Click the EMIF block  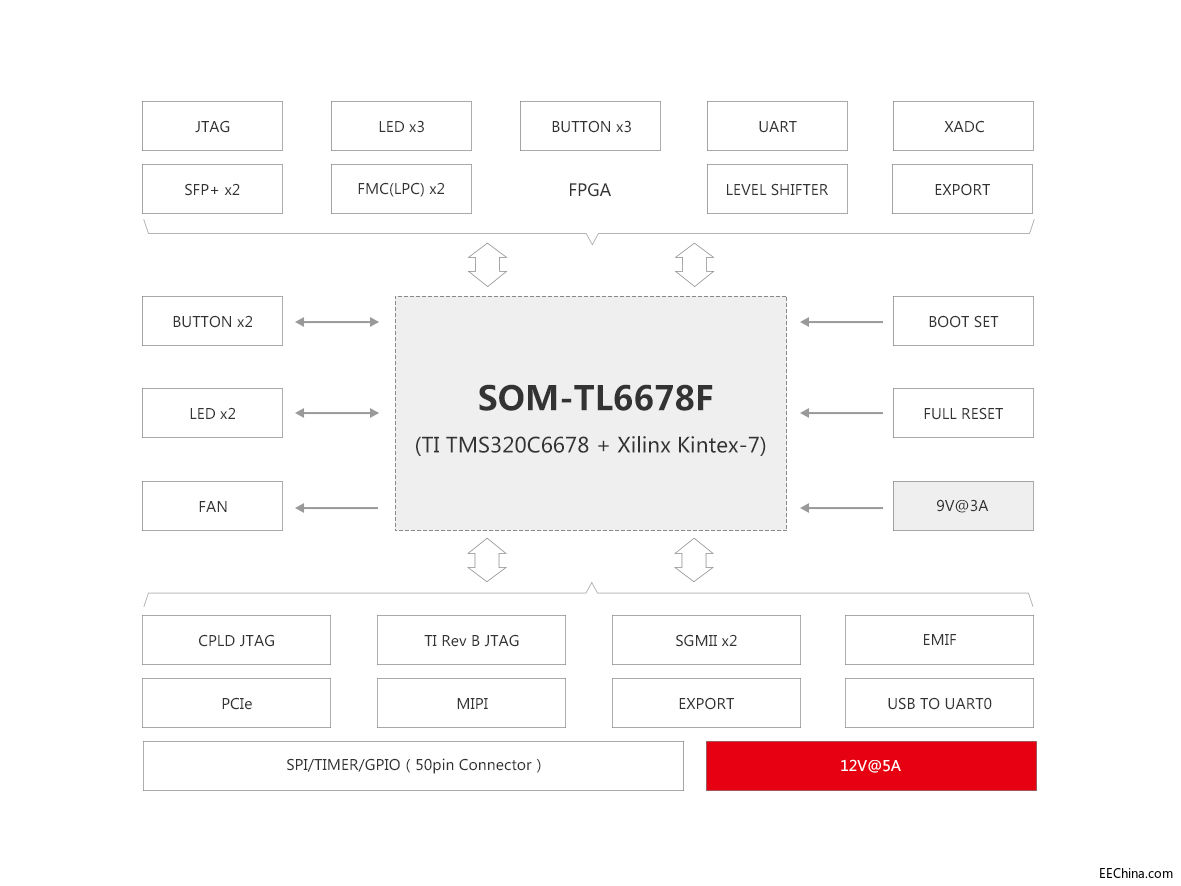click(x=939, y=640)
